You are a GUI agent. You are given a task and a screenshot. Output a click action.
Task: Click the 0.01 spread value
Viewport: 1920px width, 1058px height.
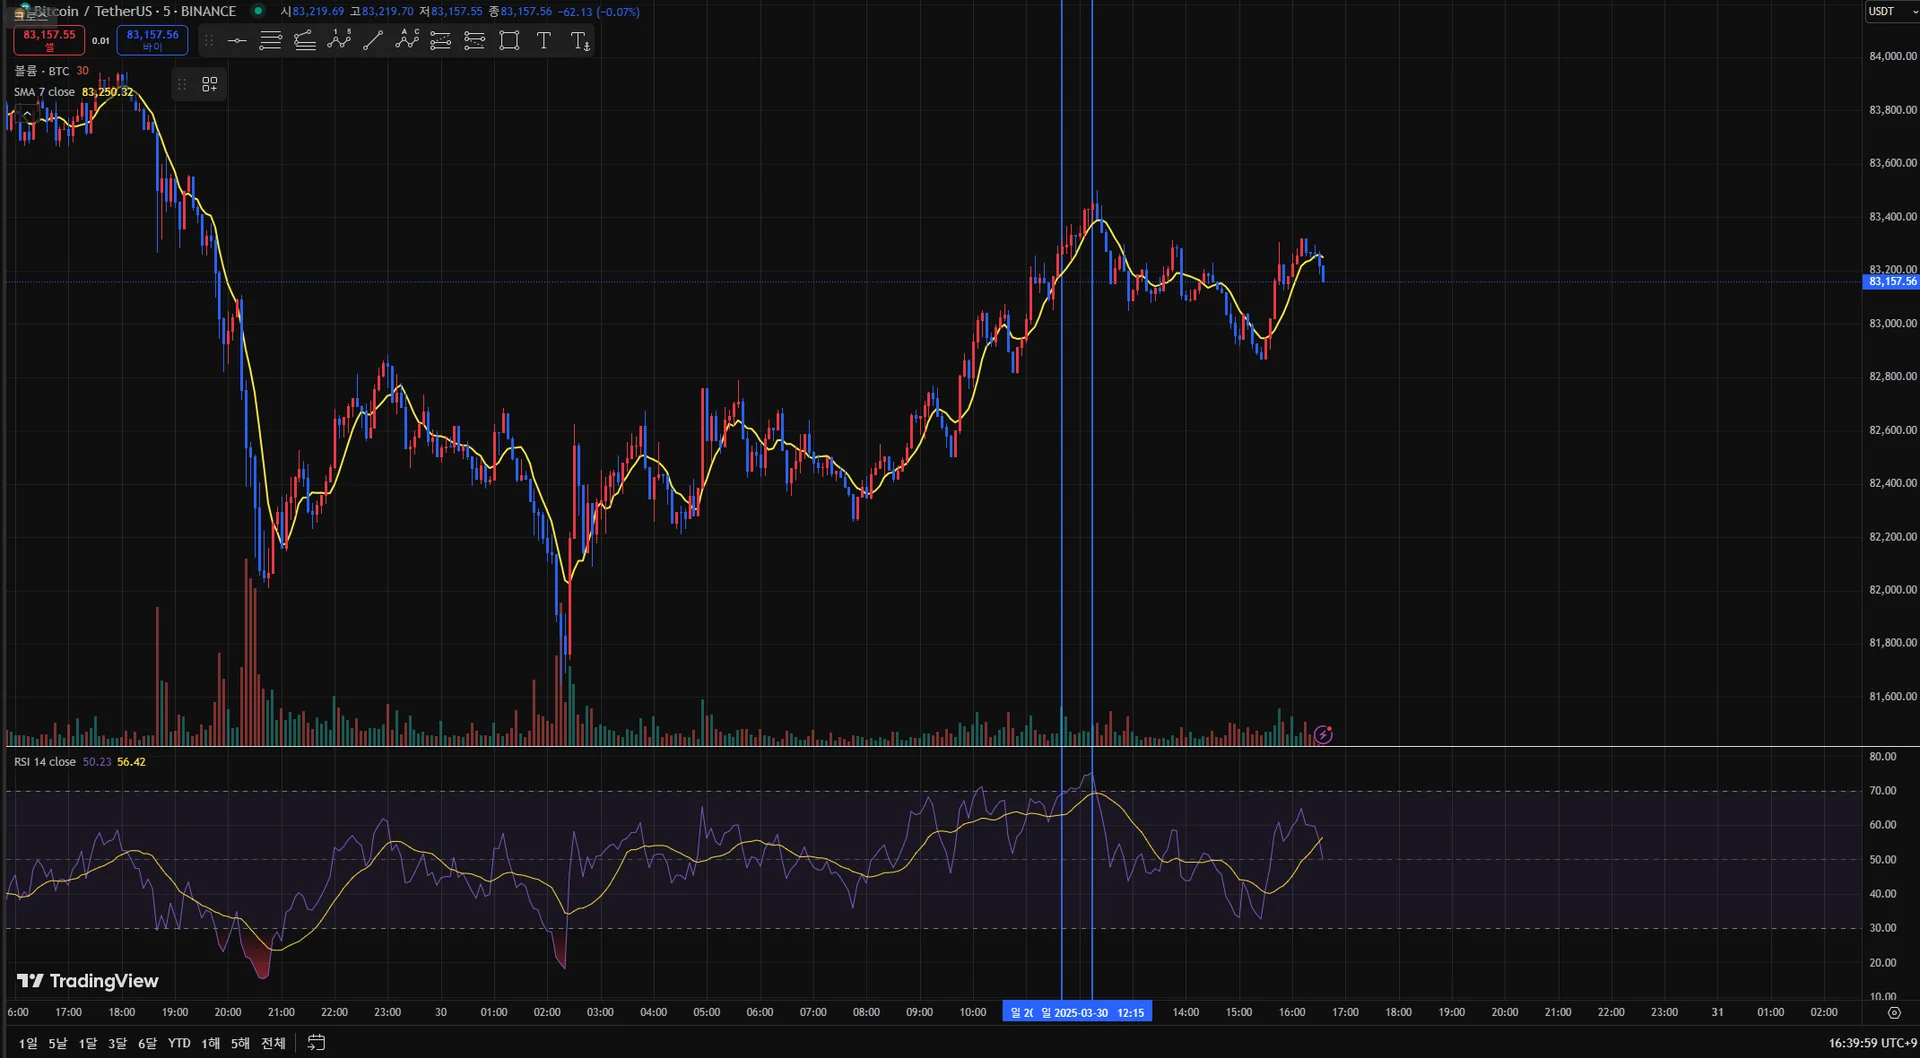click(x=100, y=41)
